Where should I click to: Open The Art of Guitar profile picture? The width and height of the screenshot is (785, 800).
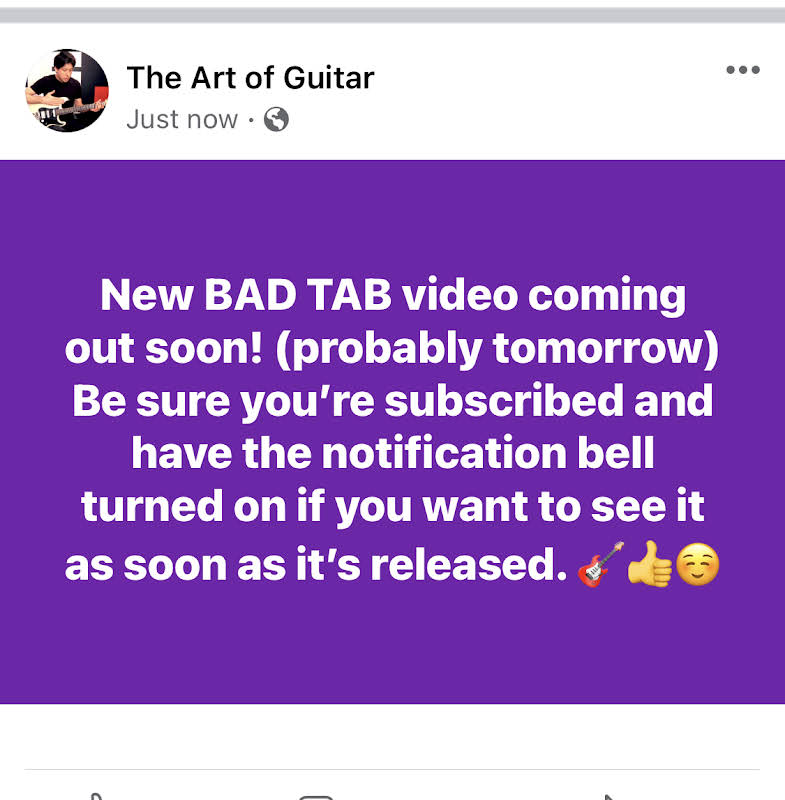[x=67, y=90]
